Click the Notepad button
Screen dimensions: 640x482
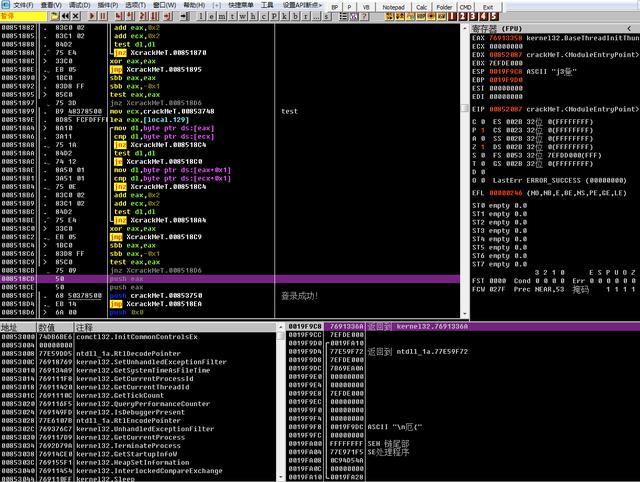[x=393, y=7]
